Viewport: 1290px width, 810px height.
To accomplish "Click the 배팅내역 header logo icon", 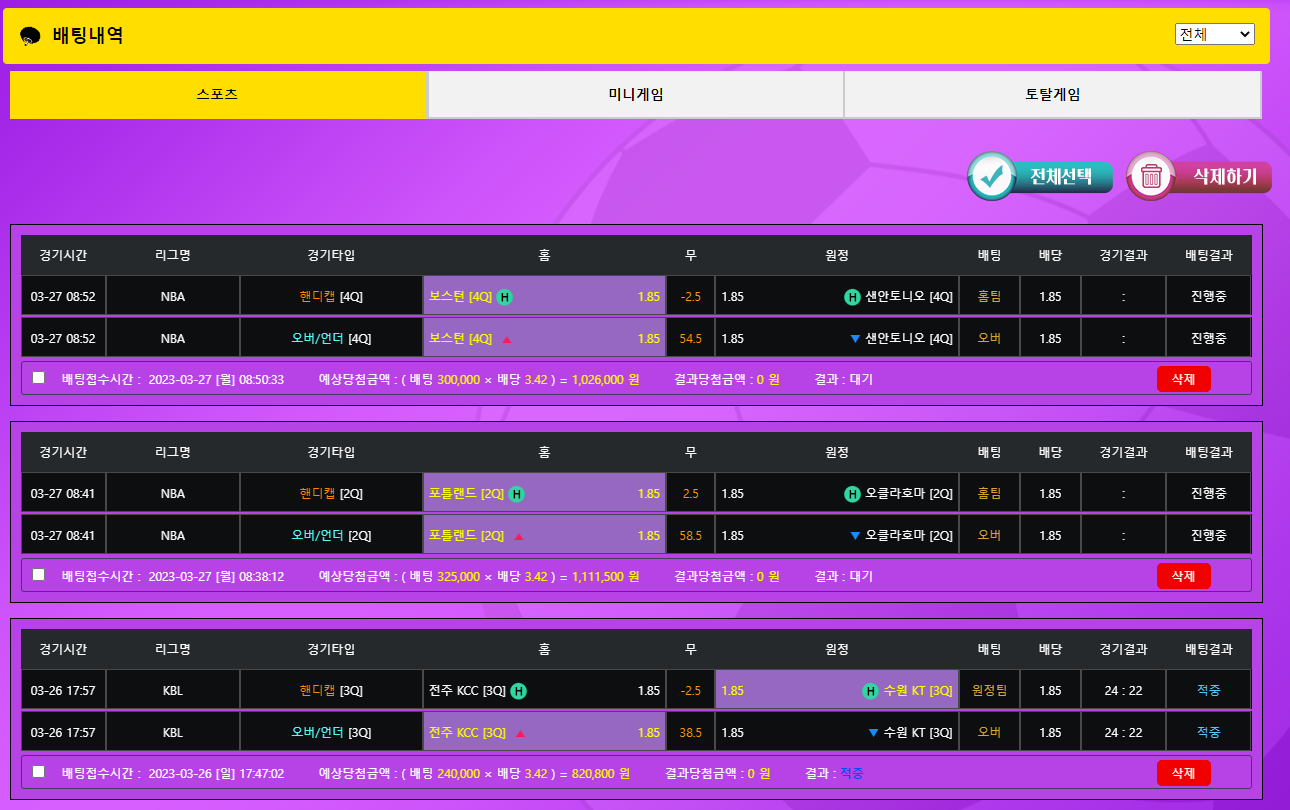I will [x=30, y=36].
